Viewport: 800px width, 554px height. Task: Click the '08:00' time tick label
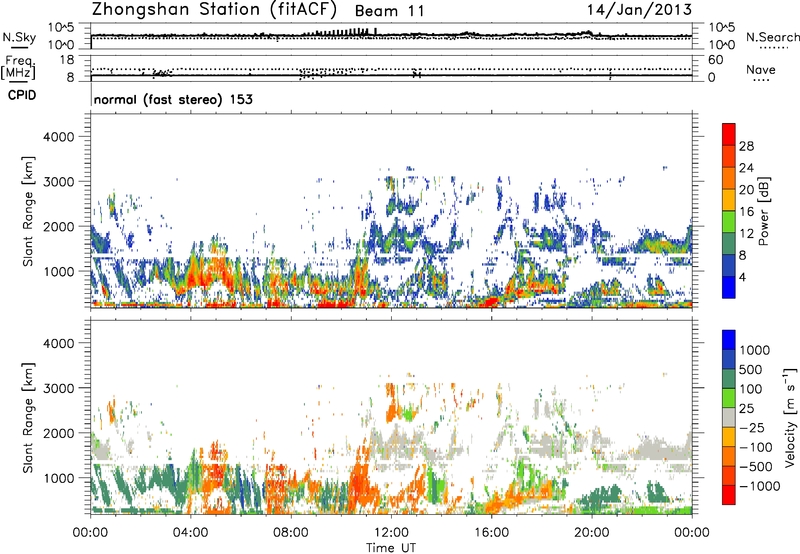click(291, 533)
